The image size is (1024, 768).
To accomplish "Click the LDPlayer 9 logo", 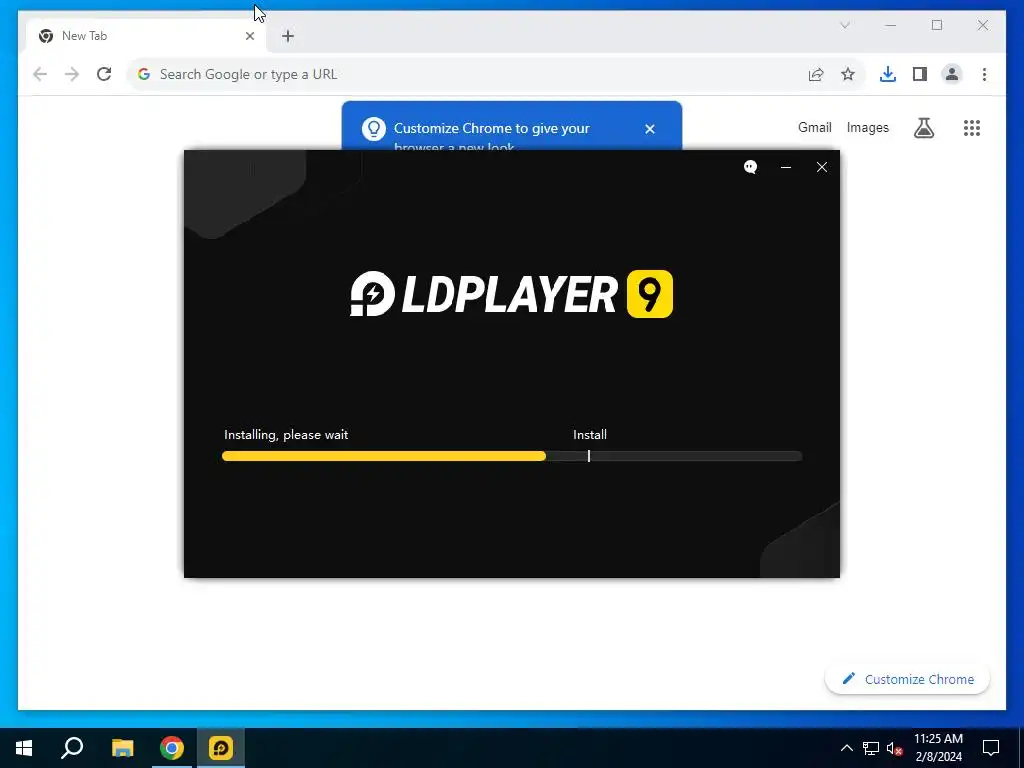I will pos(511,294).
